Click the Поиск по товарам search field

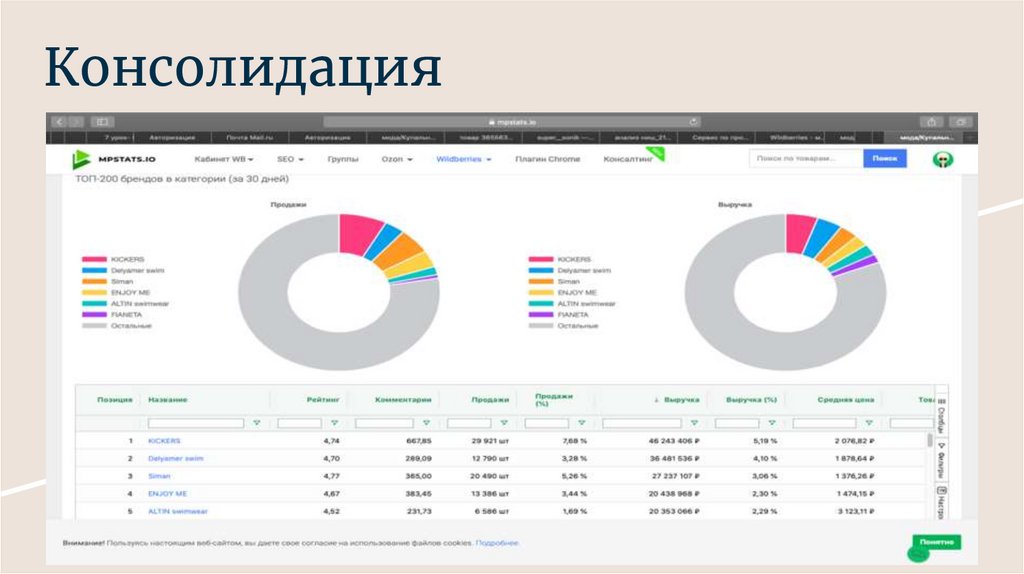[x=806, y=158]
